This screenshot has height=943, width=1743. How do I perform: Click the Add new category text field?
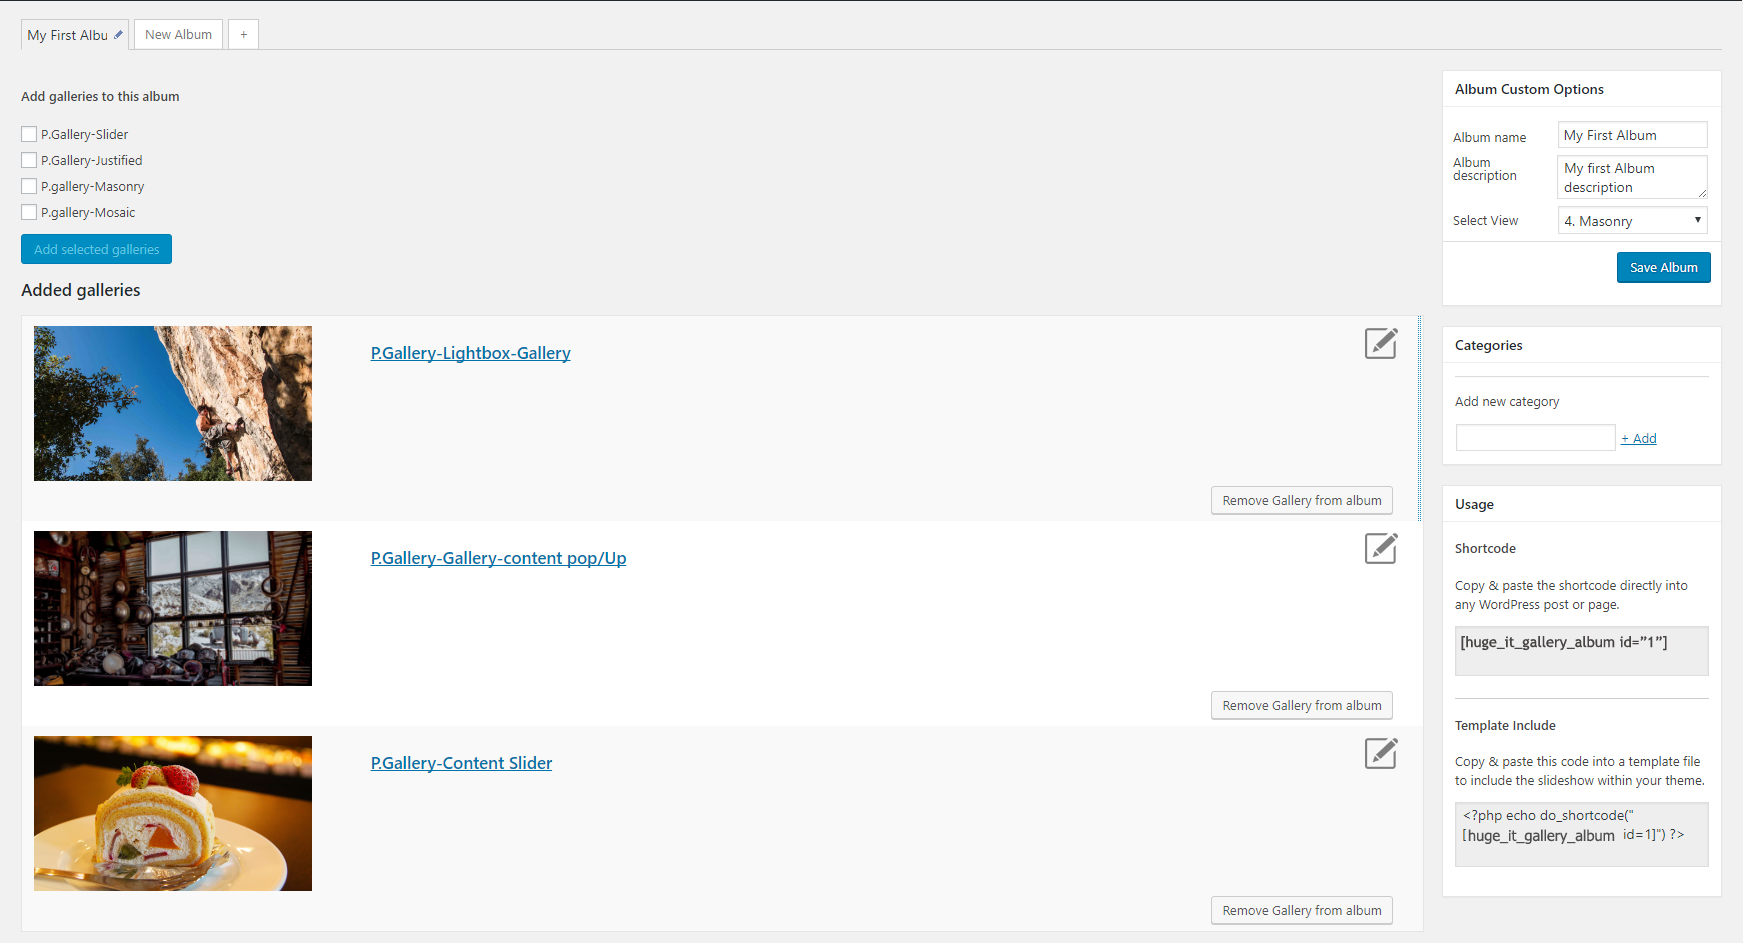click(x=1535, y=438)
